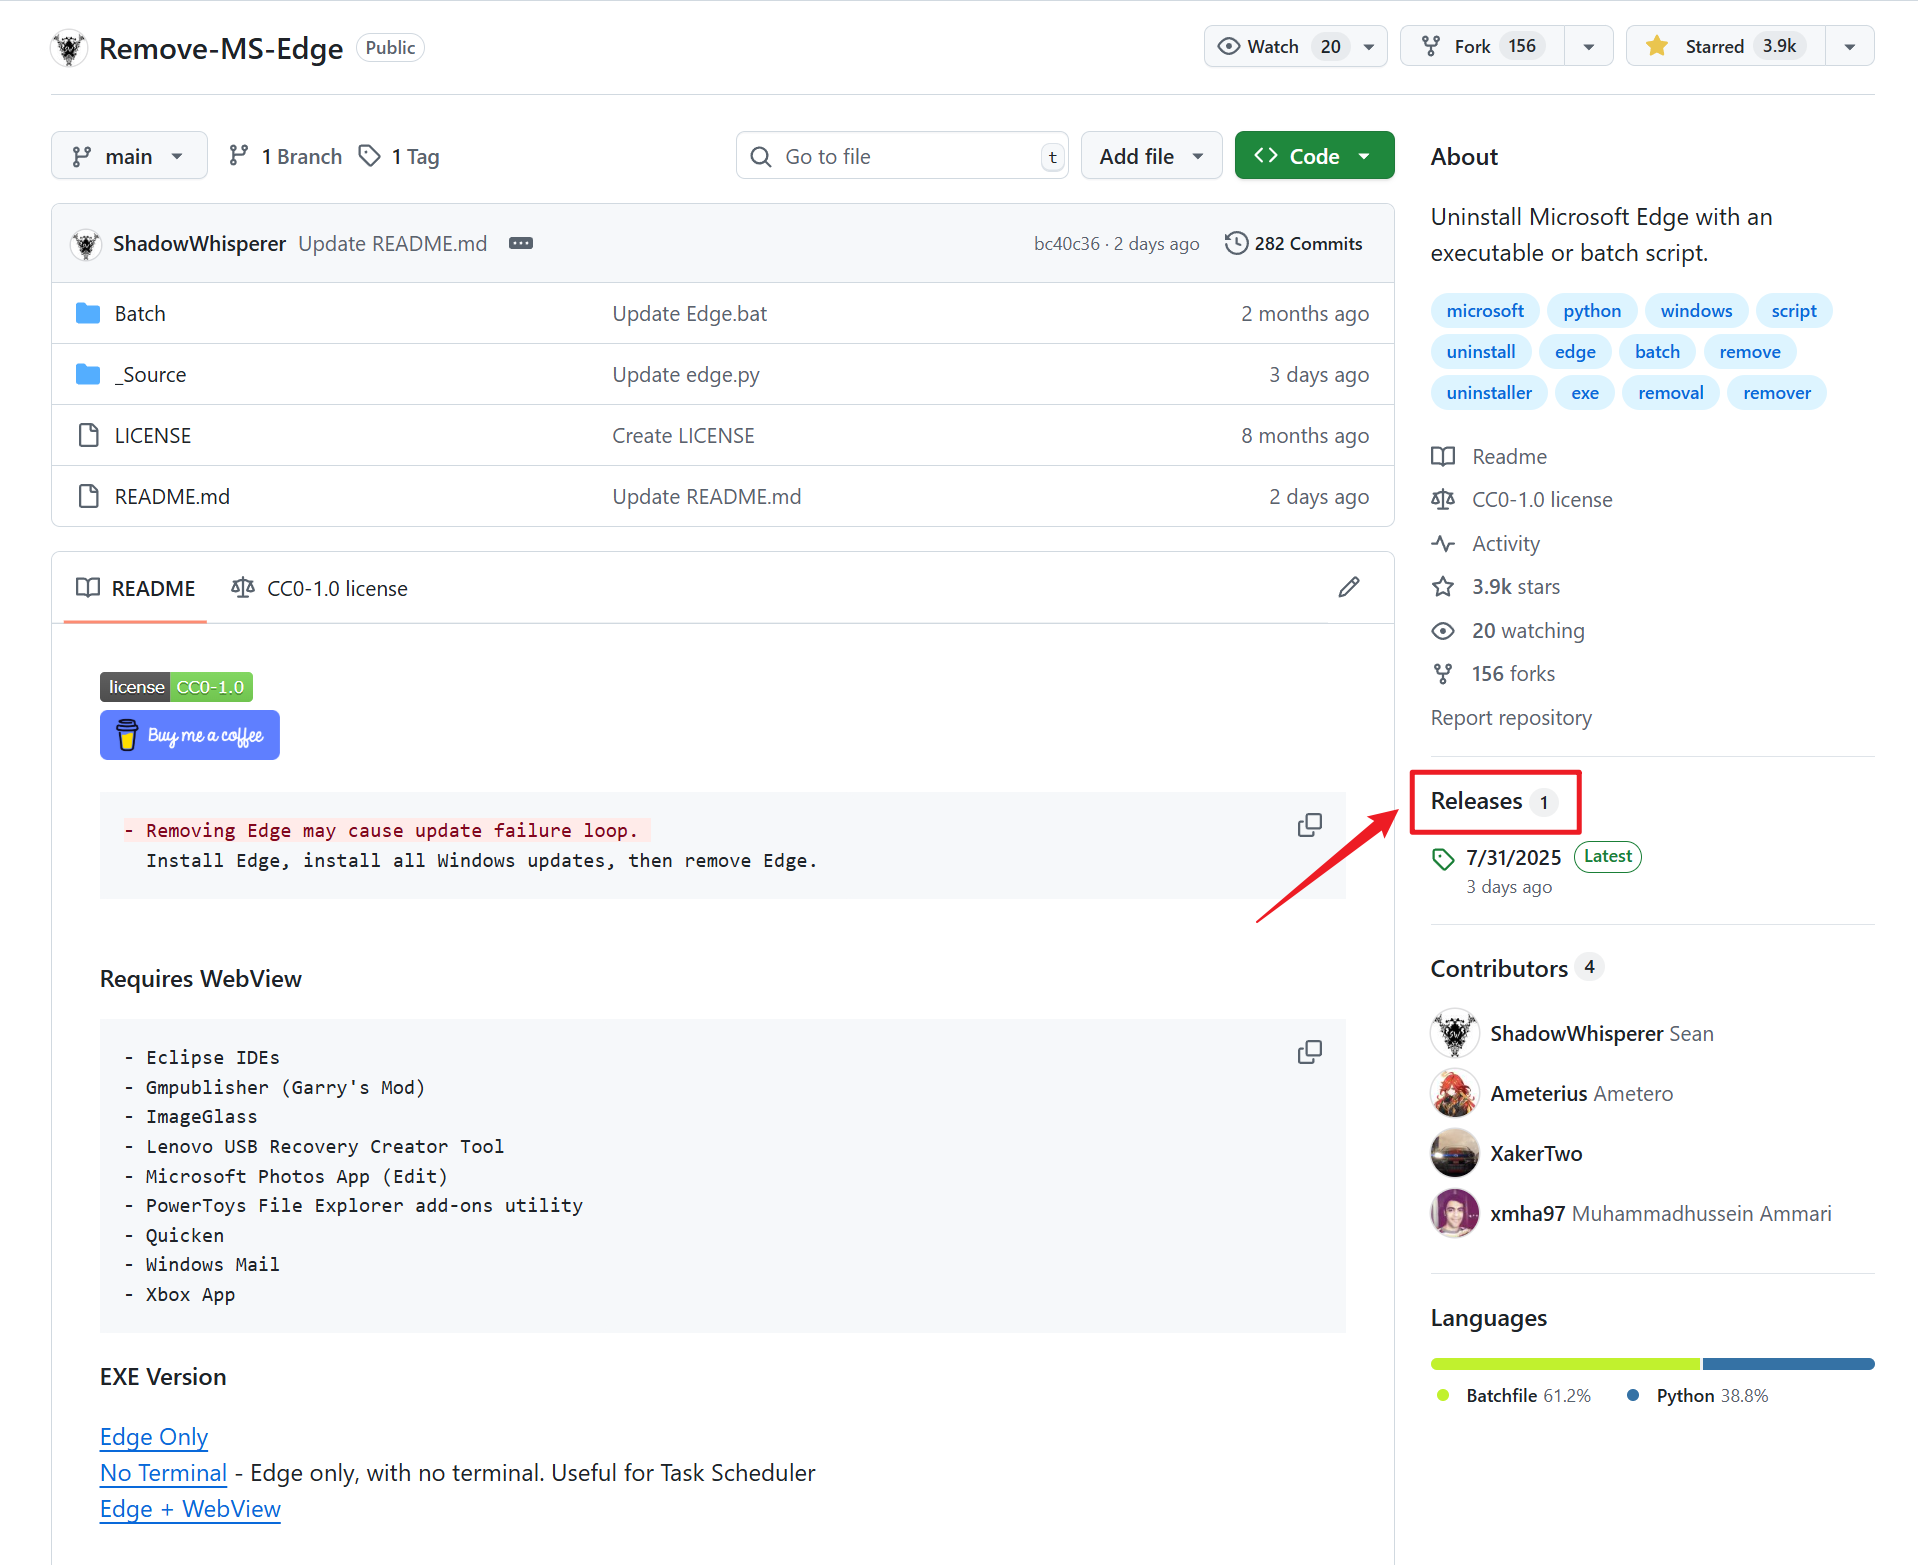Switch to the CC0-1.0 license tab

tap(319, 588)
